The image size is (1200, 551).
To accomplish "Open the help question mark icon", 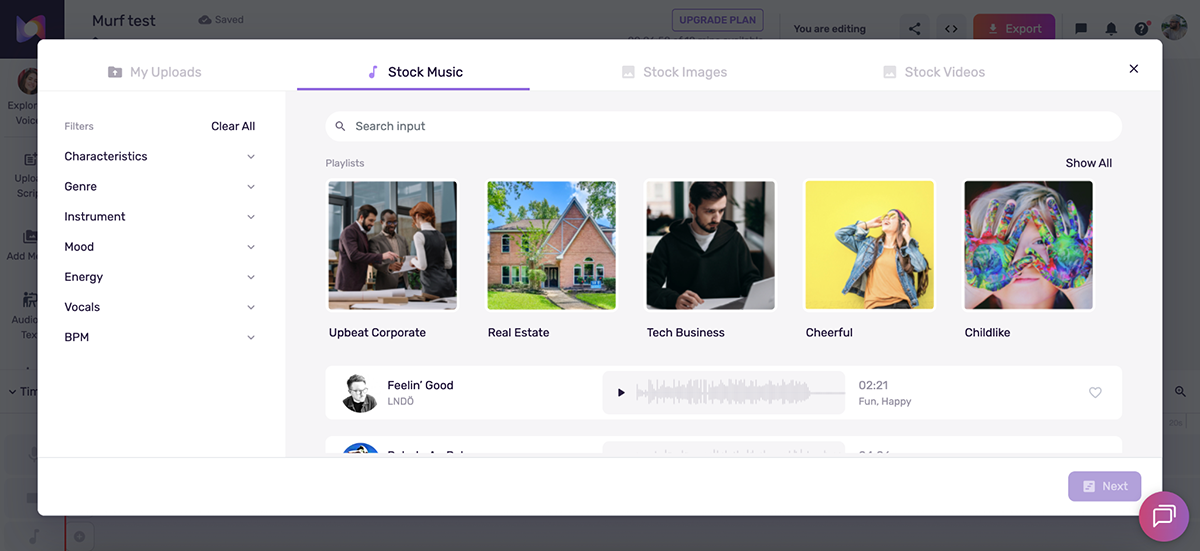I will pyautogui.click(x=1141, y=29).
